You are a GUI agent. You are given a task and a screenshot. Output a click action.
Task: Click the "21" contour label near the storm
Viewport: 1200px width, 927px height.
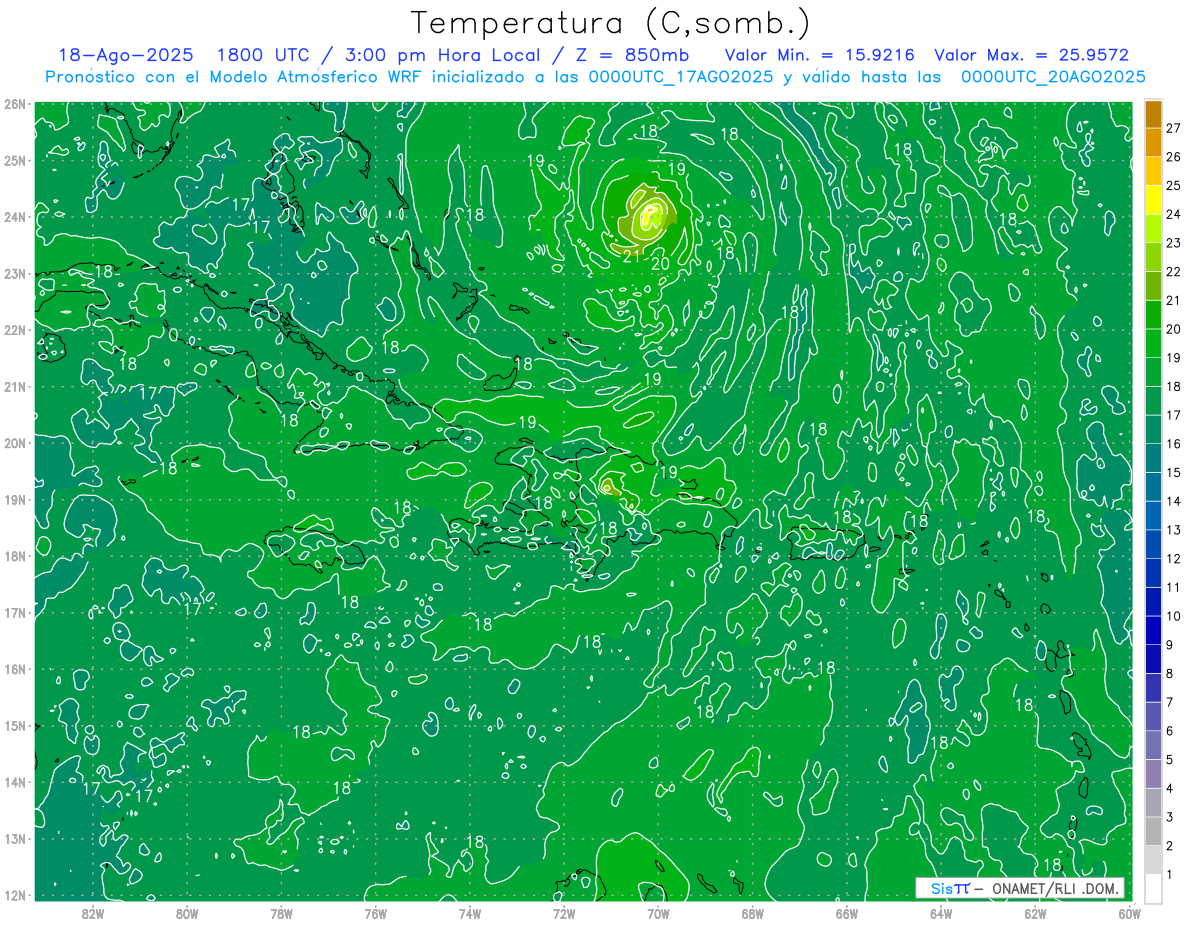631,257
